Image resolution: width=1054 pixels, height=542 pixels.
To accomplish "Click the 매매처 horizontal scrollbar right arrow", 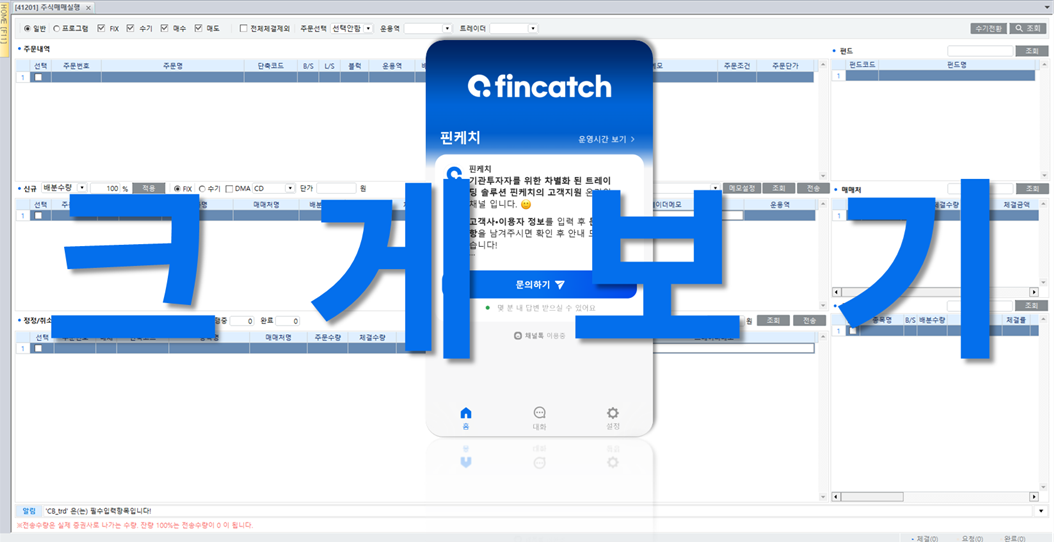I will tap(1034, 293).
